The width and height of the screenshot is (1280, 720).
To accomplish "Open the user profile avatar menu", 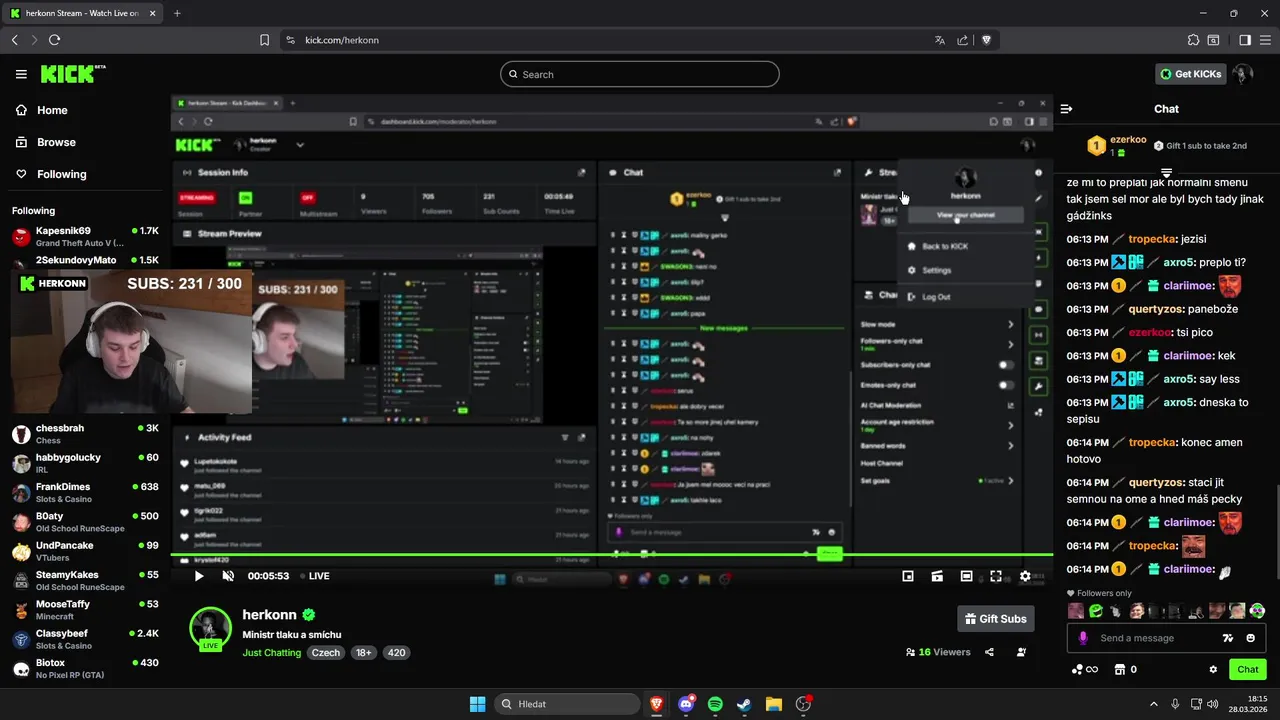I will [1243, 74].
